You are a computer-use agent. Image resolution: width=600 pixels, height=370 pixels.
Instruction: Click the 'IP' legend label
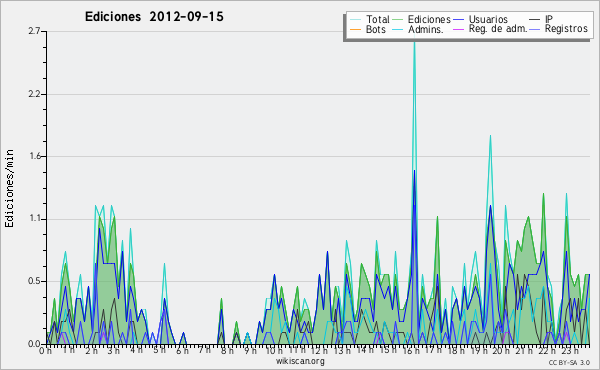(549, 19)
